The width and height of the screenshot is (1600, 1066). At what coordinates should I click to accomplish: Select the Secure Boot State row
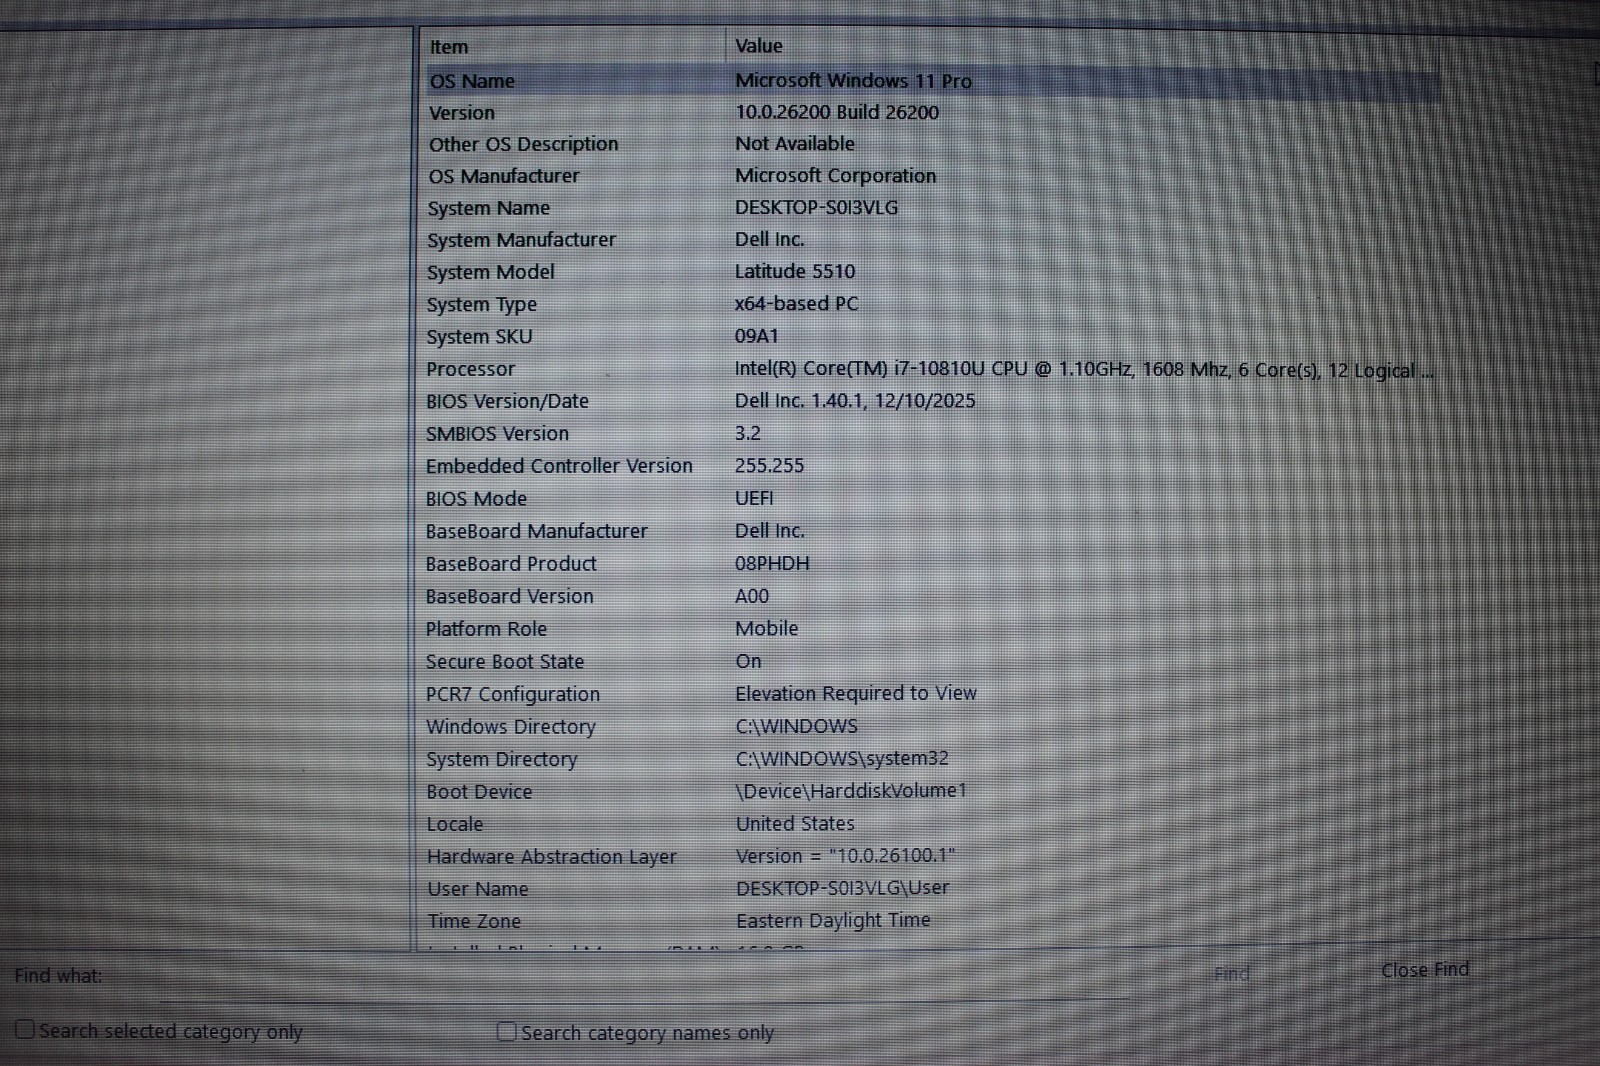pos(932,661)
